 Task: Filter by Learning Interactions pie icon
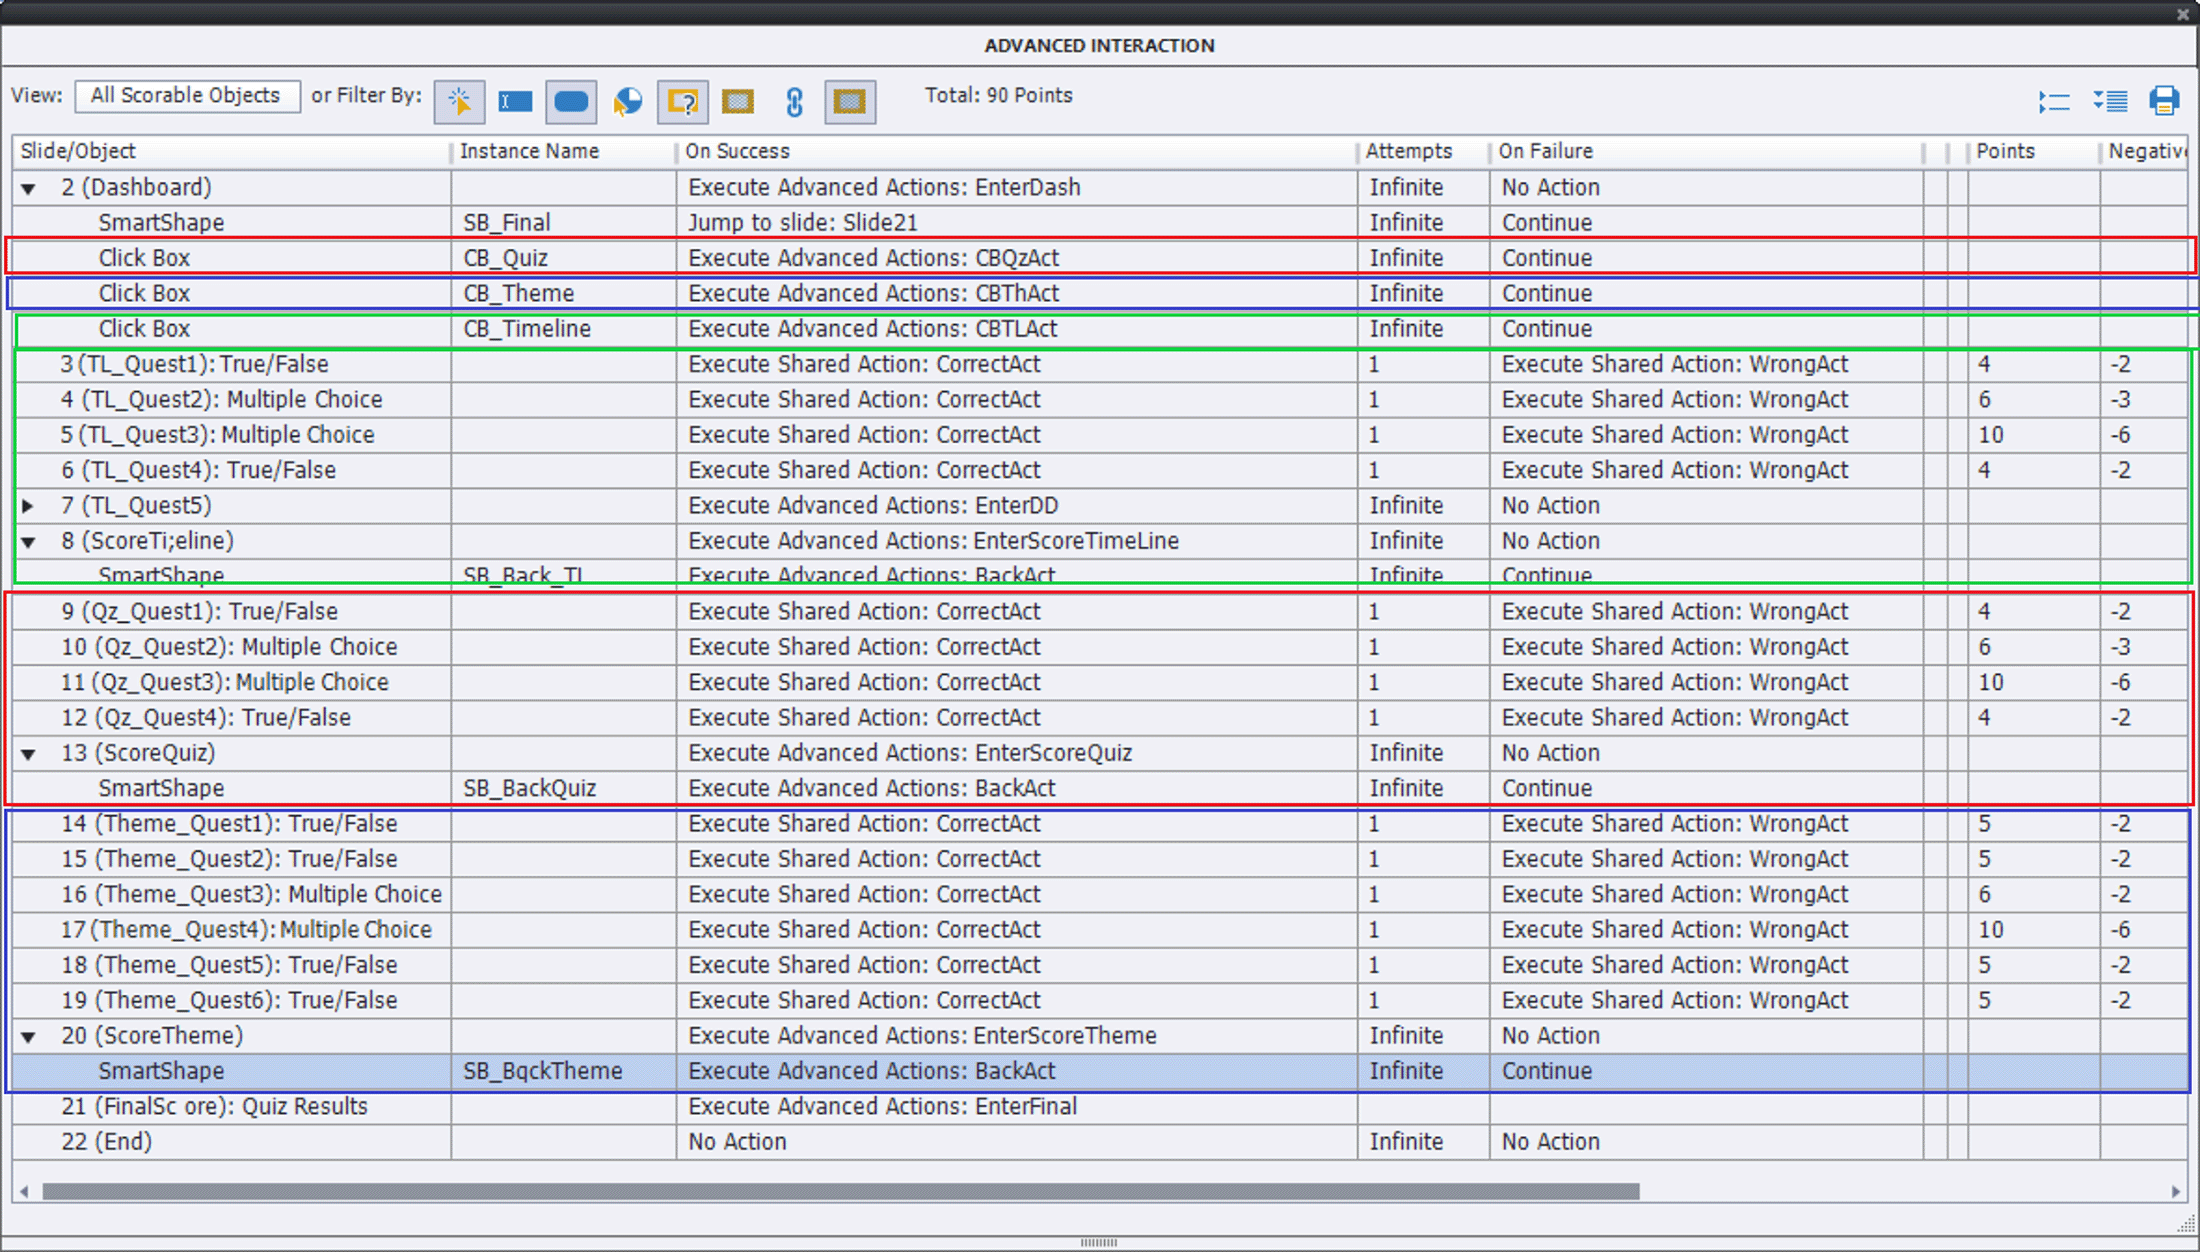pos(627,101)
